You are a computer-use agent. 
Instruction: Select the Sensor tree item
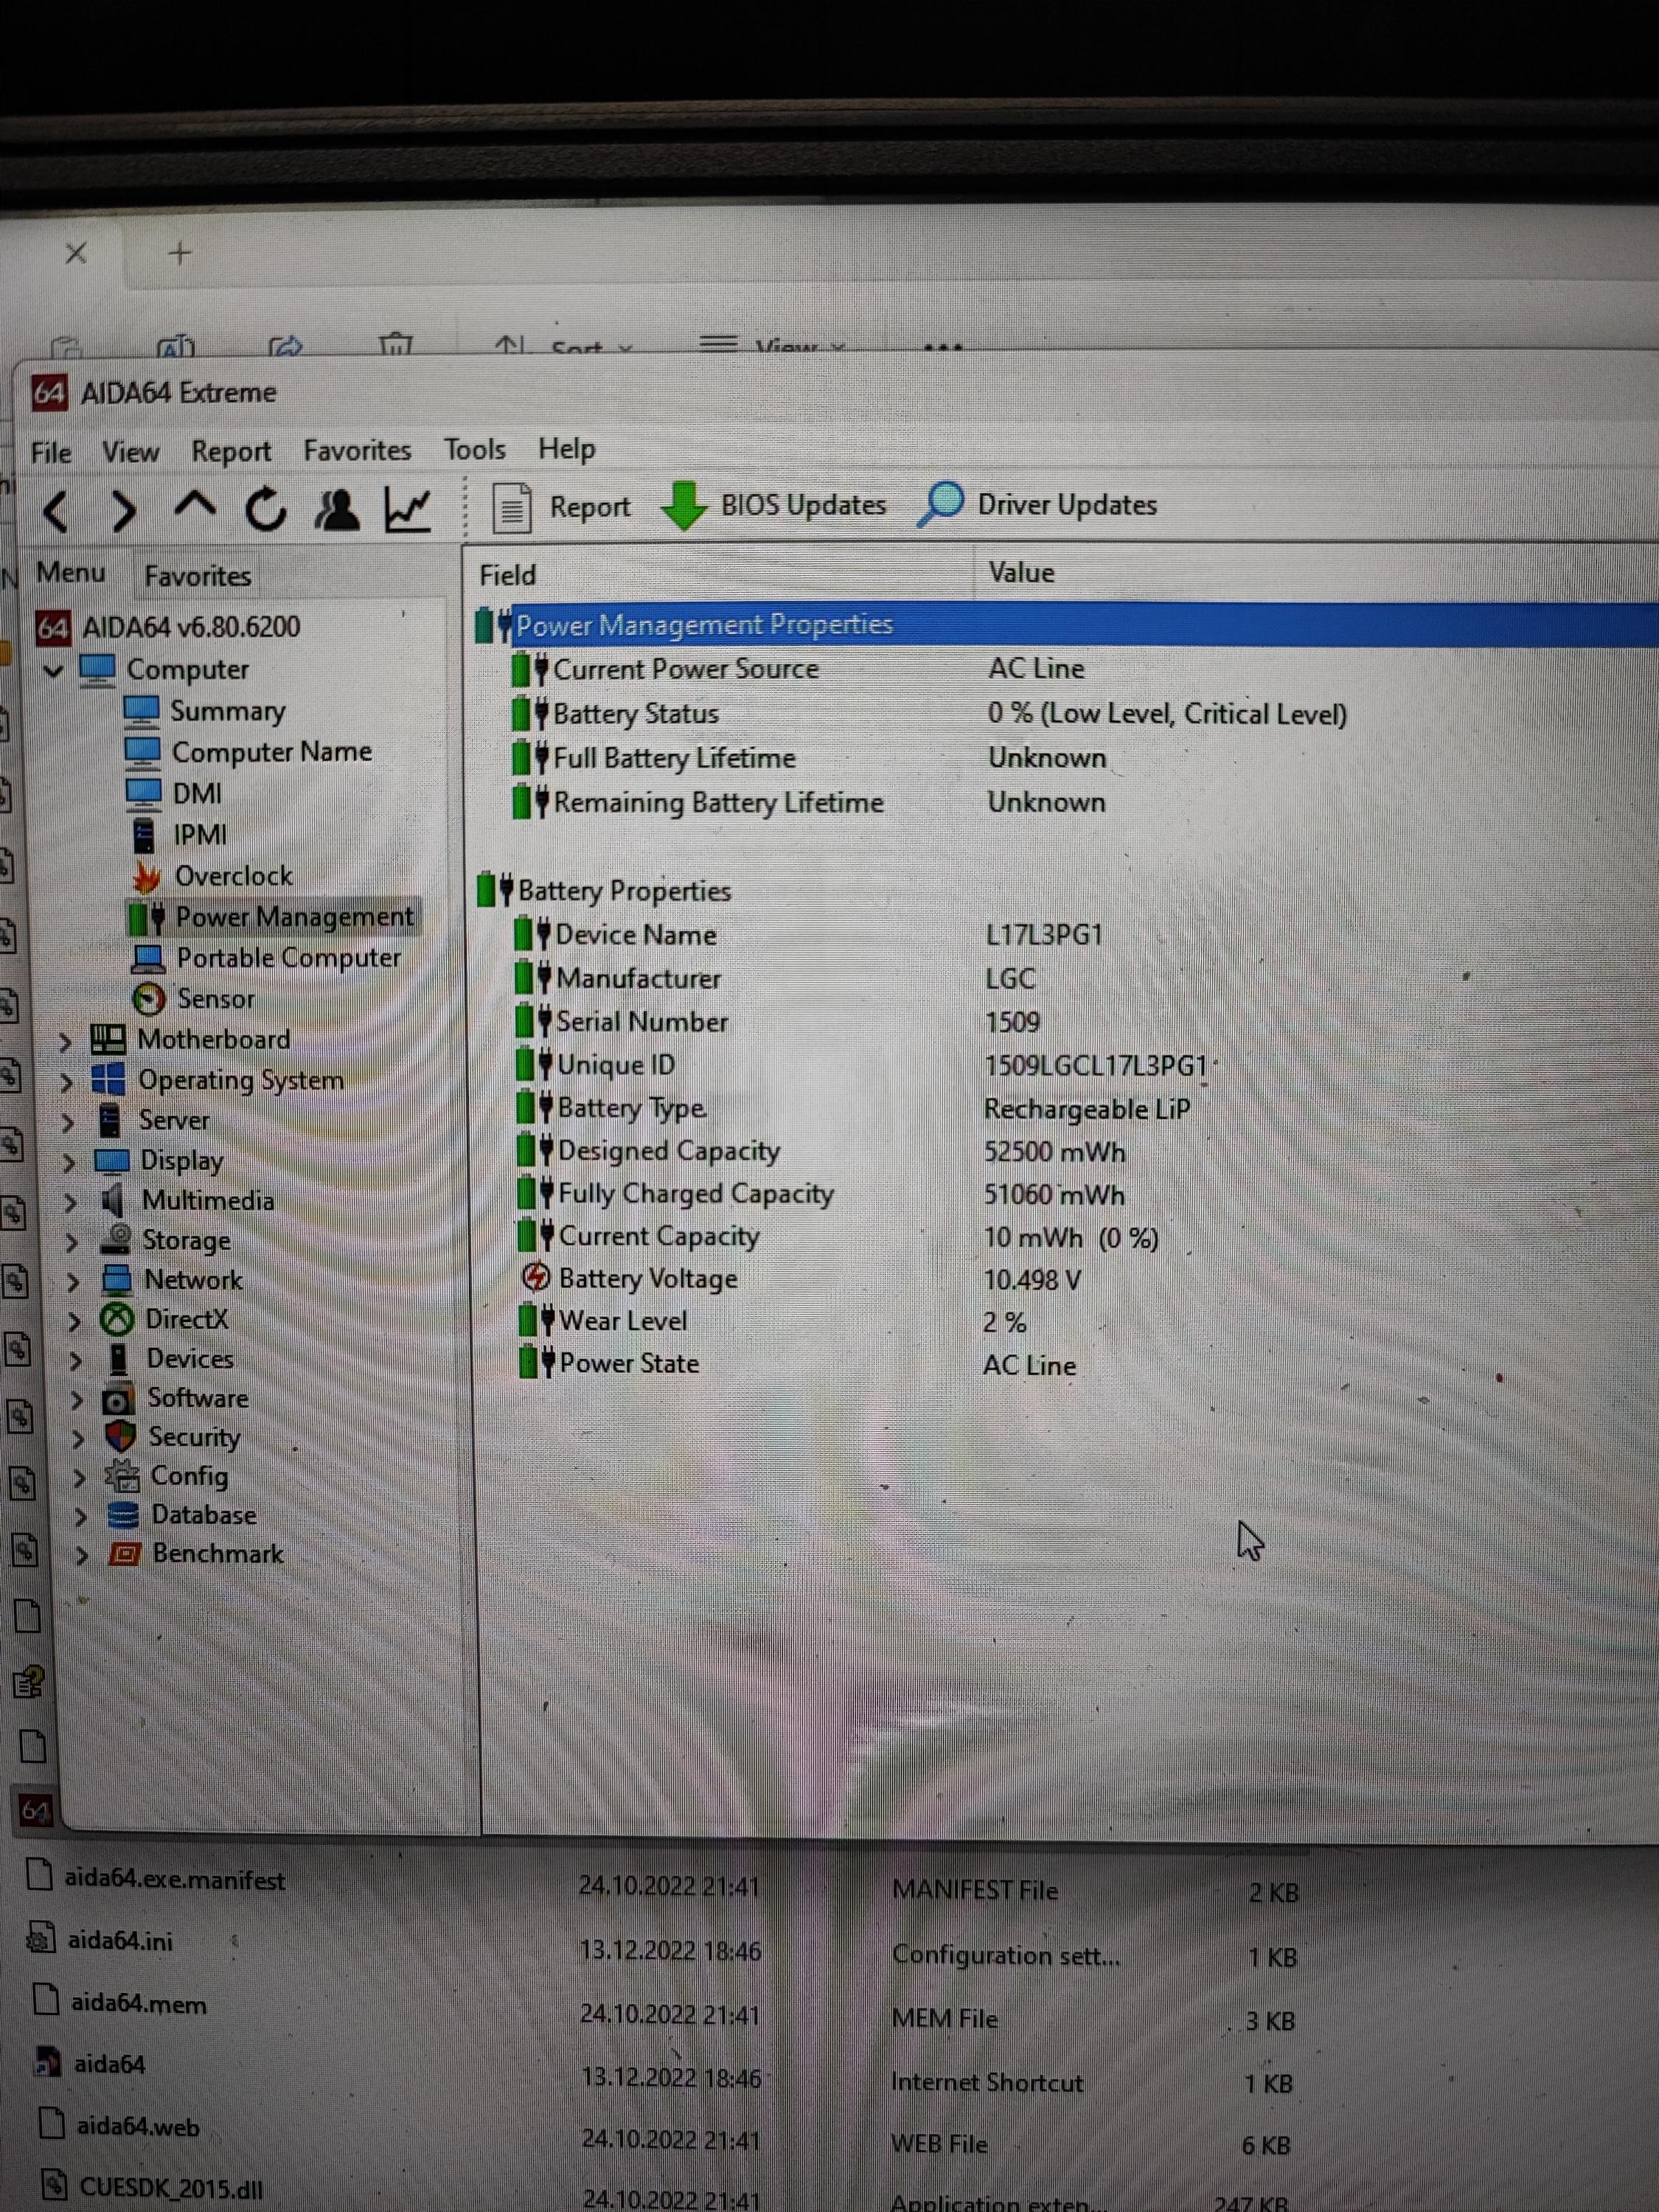(215, 999)
